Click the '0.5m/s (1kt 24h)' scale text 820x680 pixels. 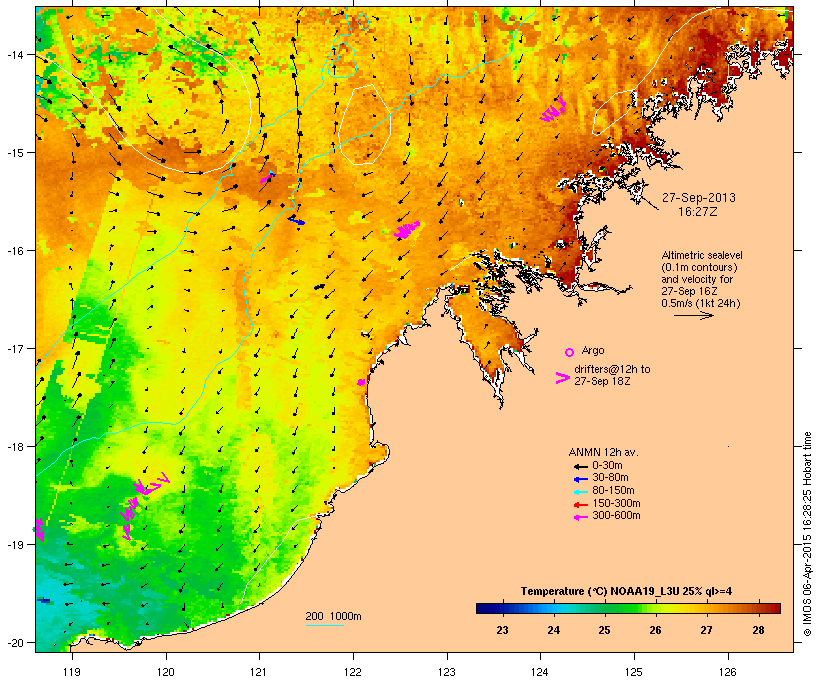(701, 303)
